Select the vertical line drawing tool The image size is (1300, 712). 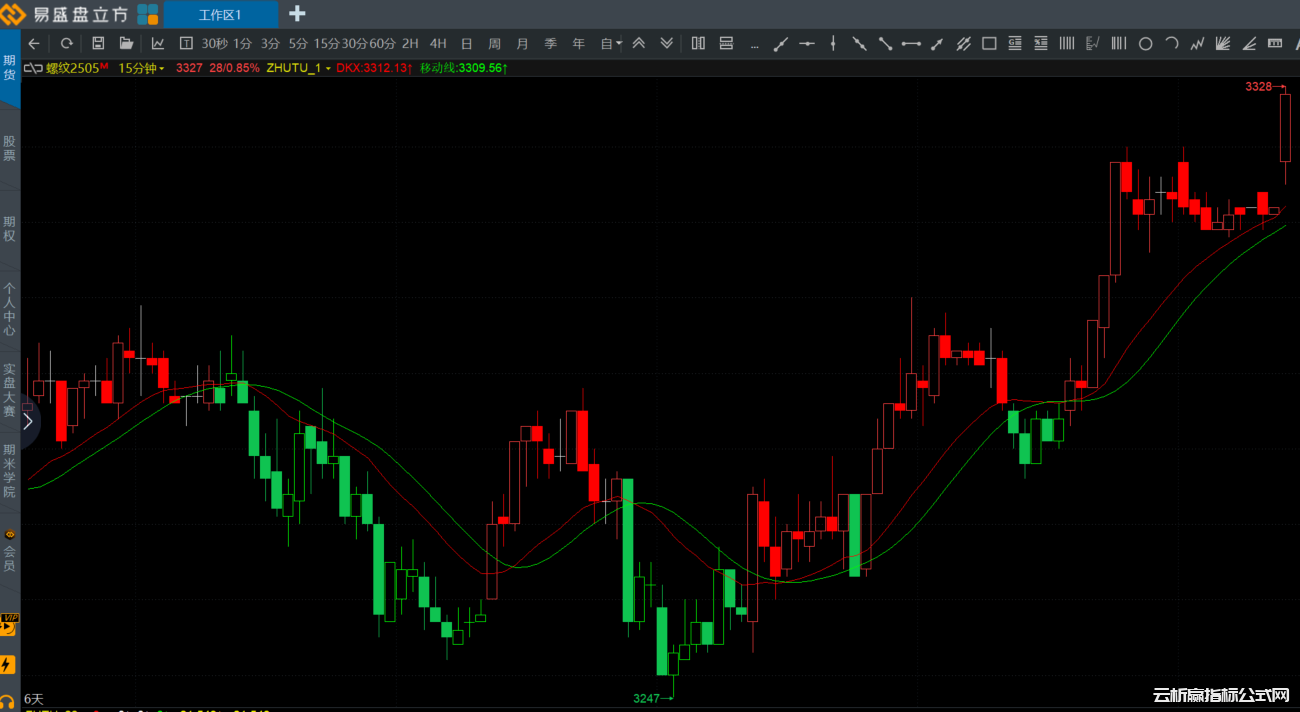click(x=832, y=43)
